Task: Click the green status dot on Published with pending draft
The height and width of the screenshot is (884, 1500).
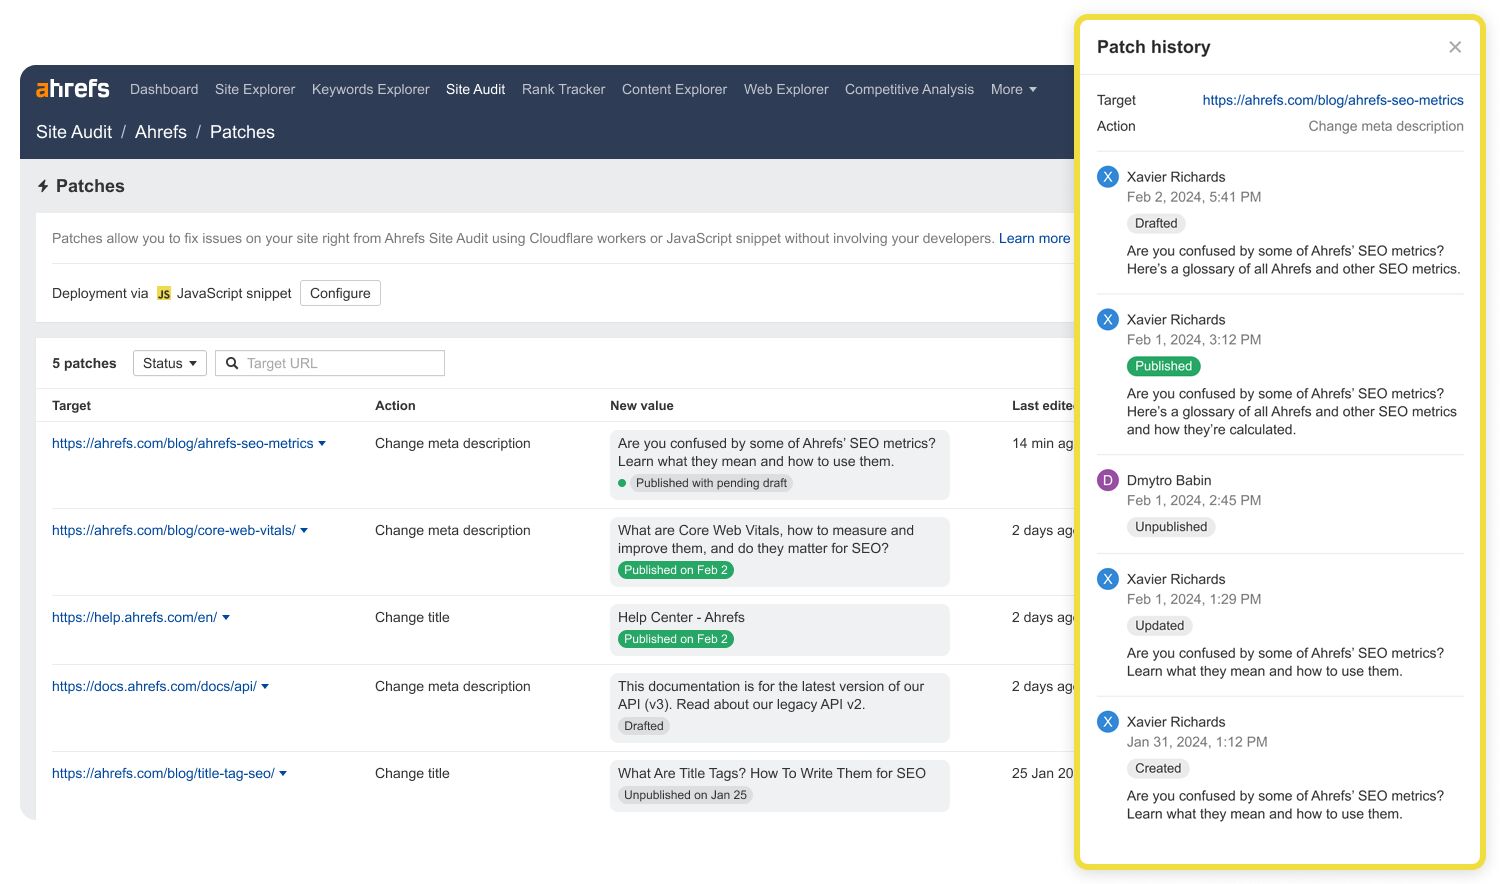Action: [x=624, y=483]
